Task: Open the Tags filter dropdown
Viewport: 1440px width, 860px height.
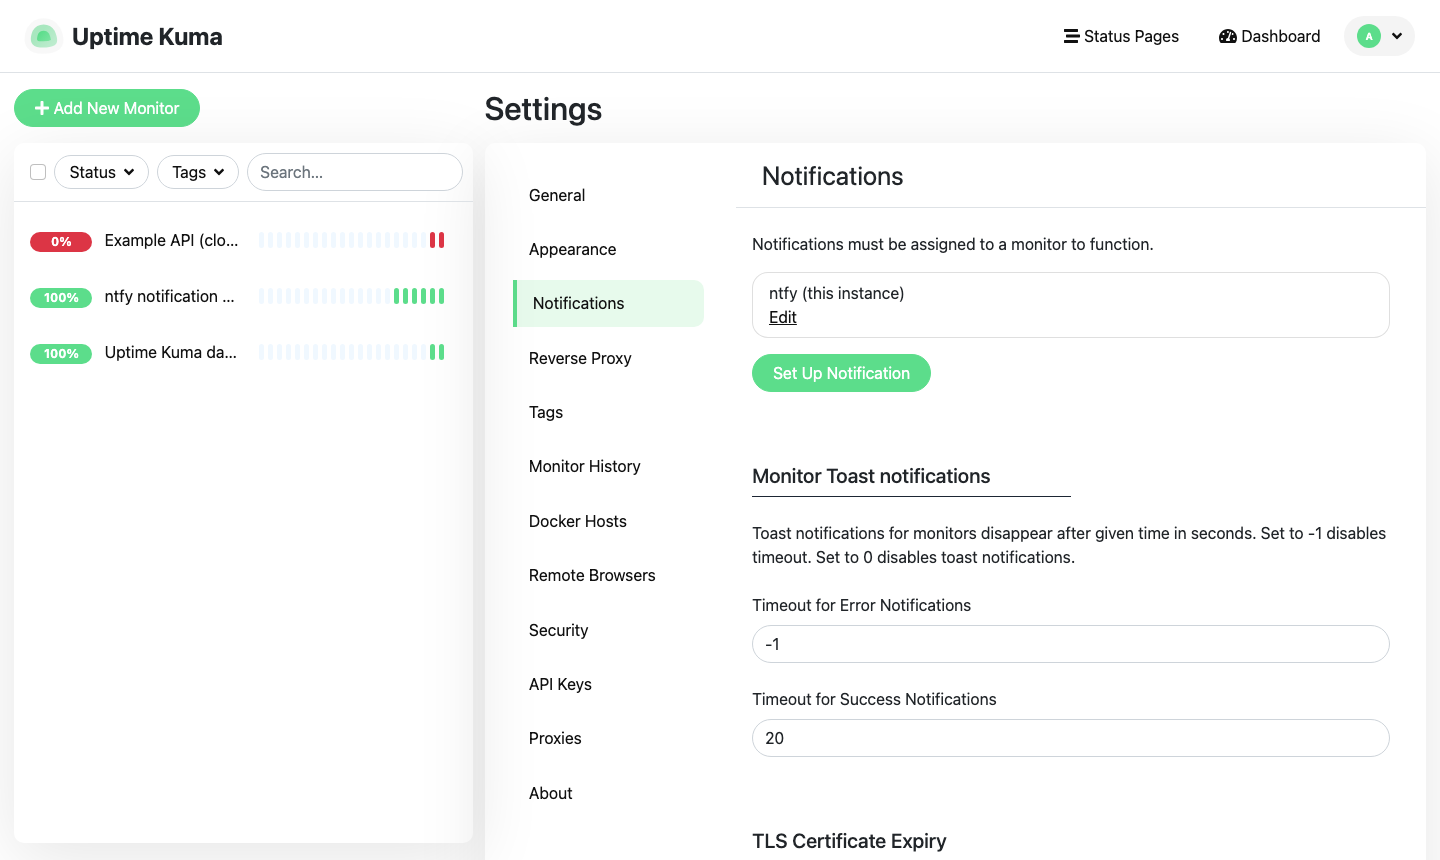Action: [198, 172]
